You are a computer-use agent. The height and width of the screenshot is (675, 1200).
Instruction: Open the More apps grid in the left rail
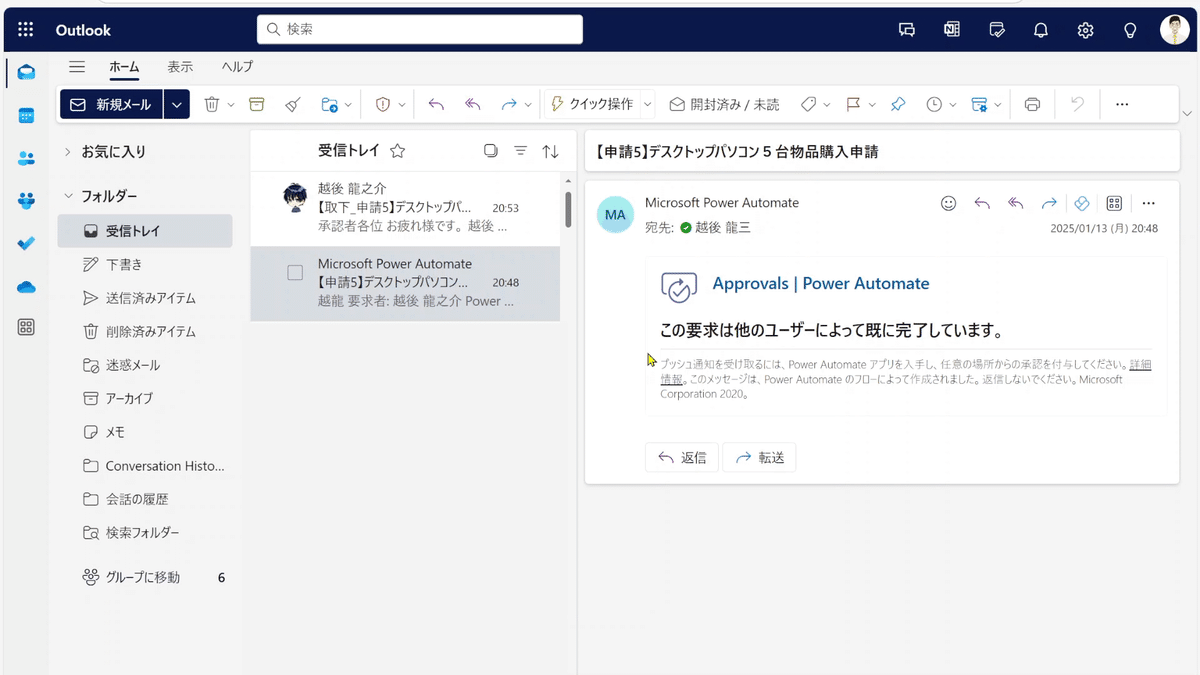point(26,327)
